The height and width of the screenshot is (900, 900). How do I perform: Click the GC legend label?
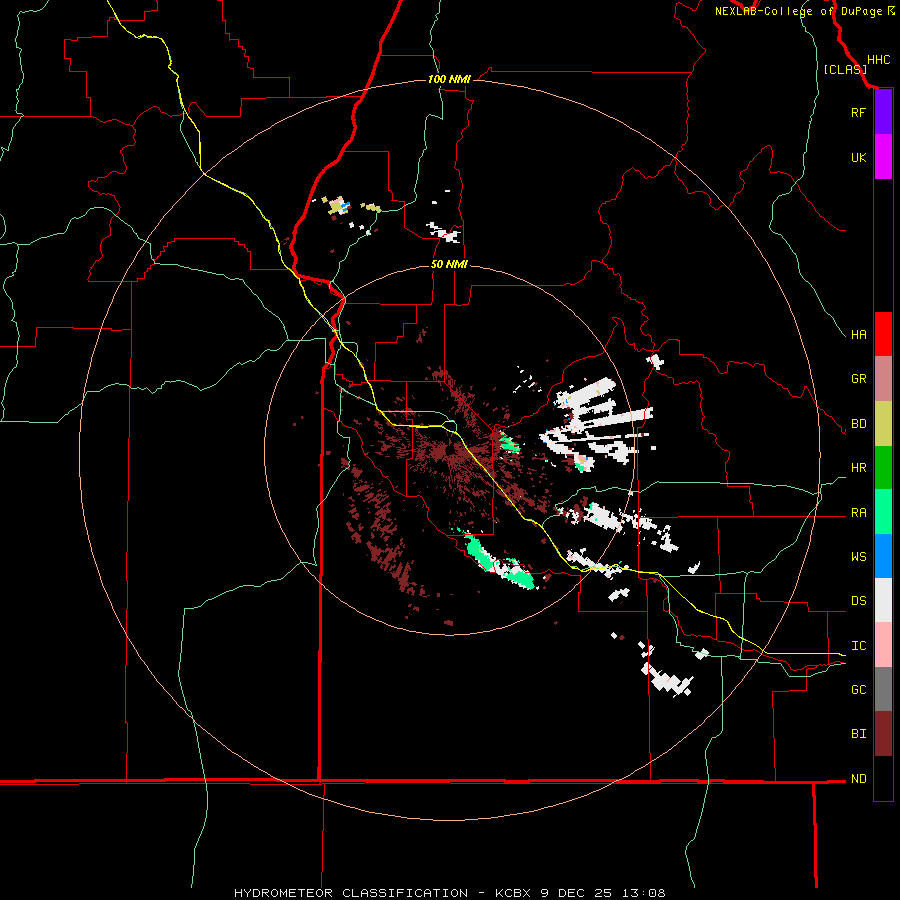[858, 690]
